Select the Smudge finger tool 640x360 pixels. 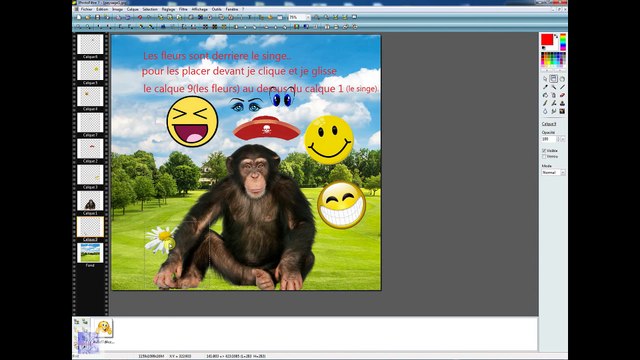[553, 111]
